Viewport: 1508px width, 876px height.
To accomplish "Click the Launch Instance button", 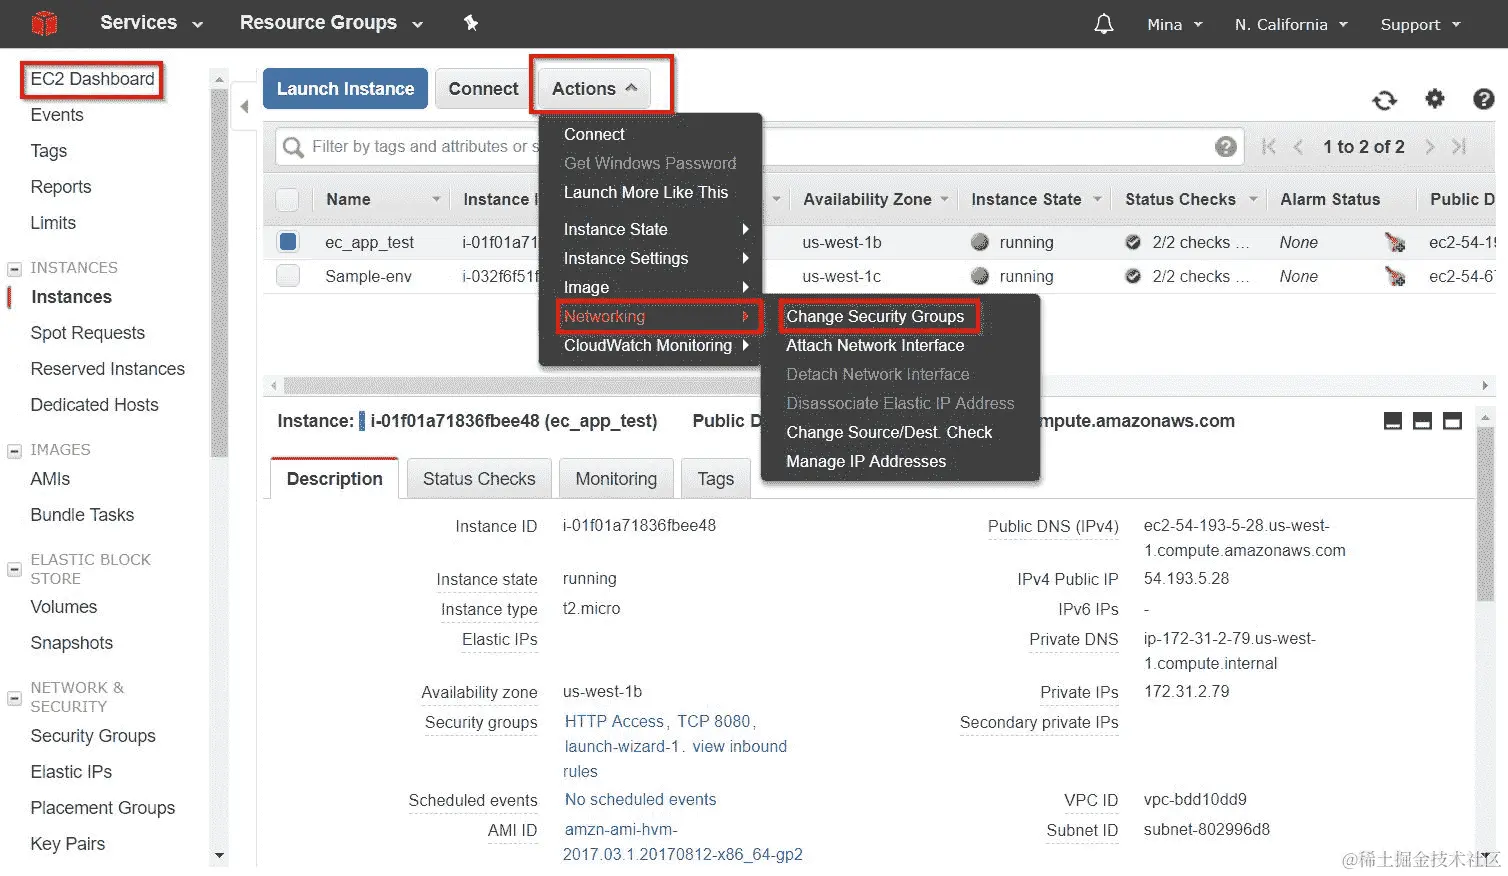I will [x=345, y=89].
